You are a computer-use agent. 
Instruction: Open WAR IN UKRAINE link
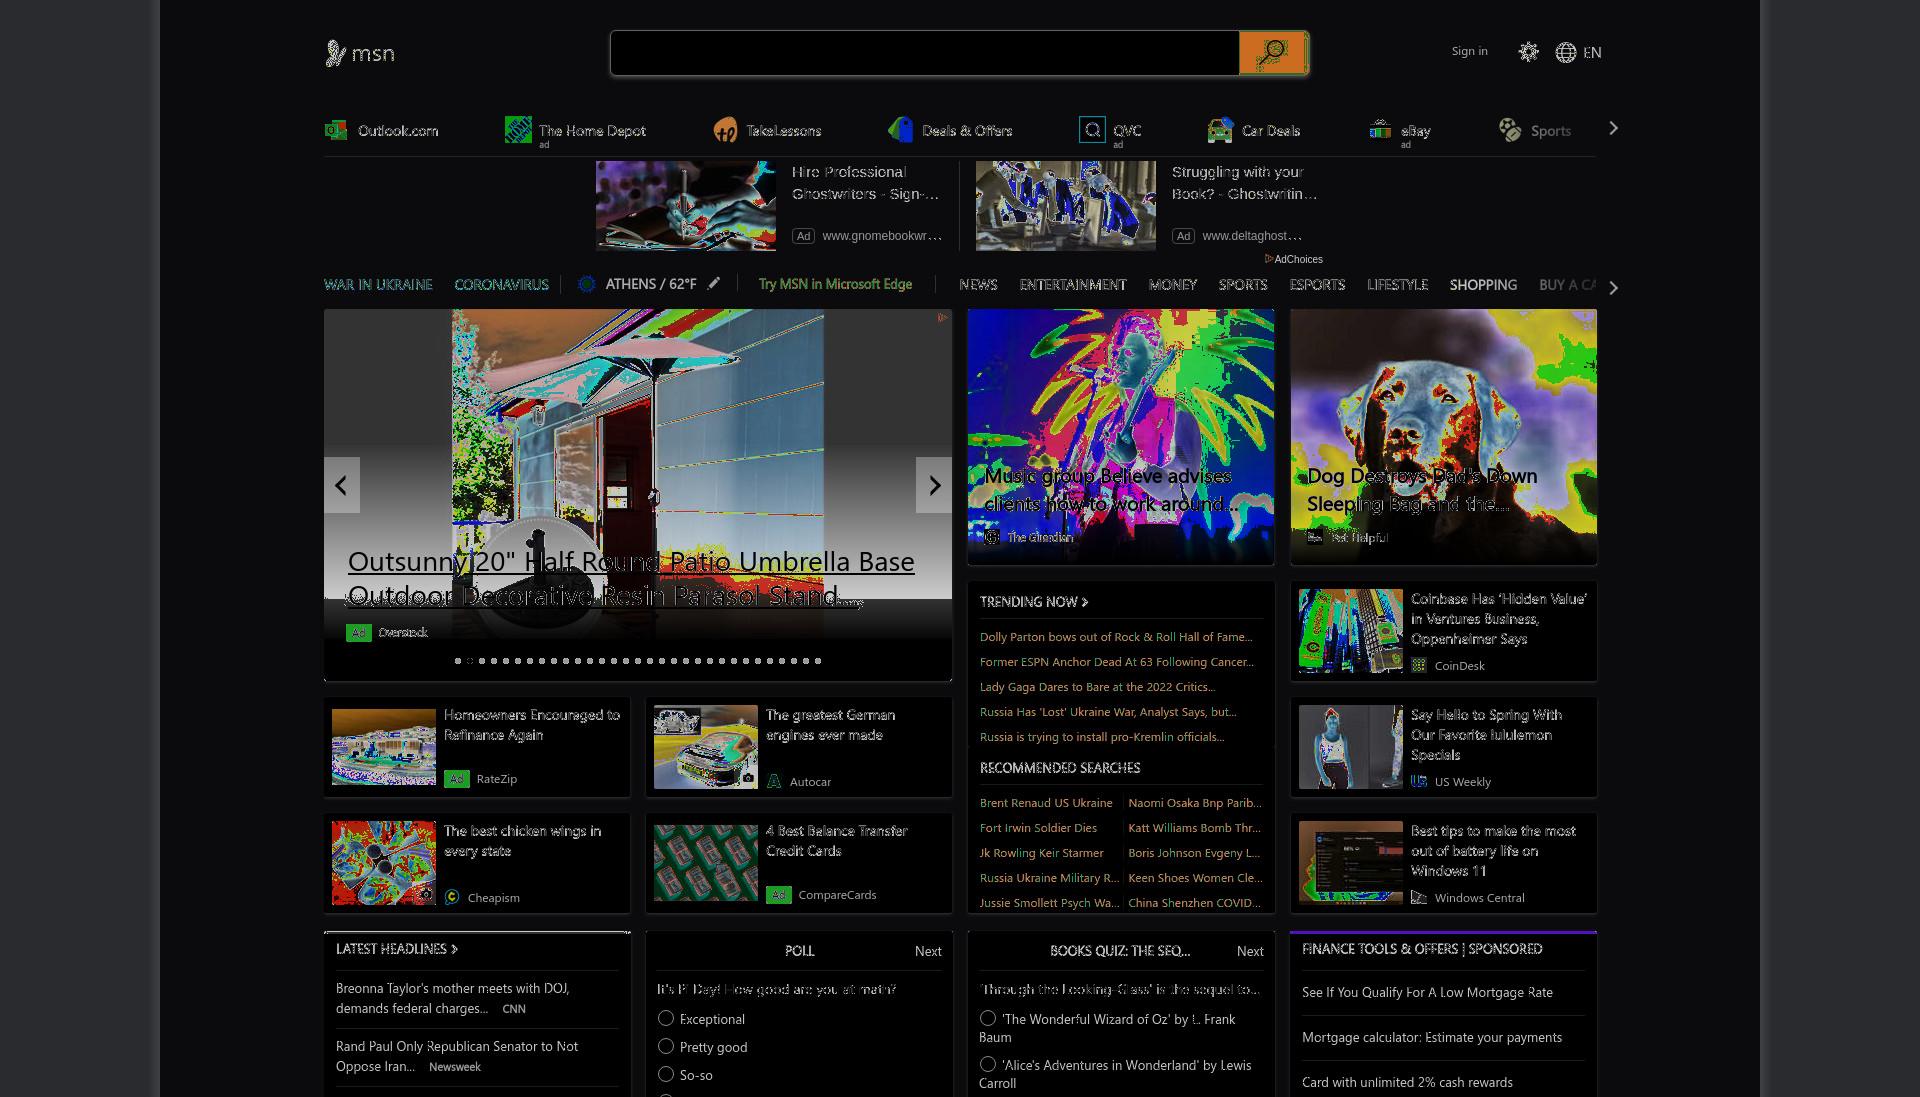[378, 284]
